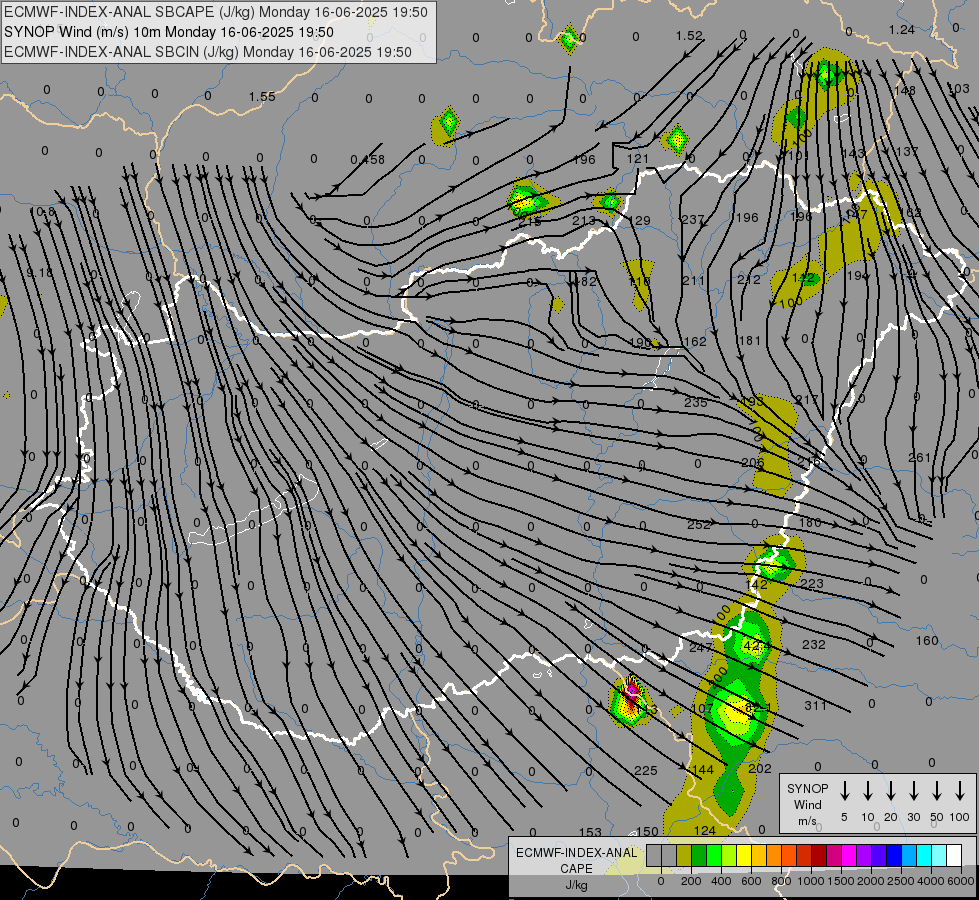This screenshot has width=979, height=900.
Task: Click the 600 tick label on CAPE legend
Action: (751, 881)
